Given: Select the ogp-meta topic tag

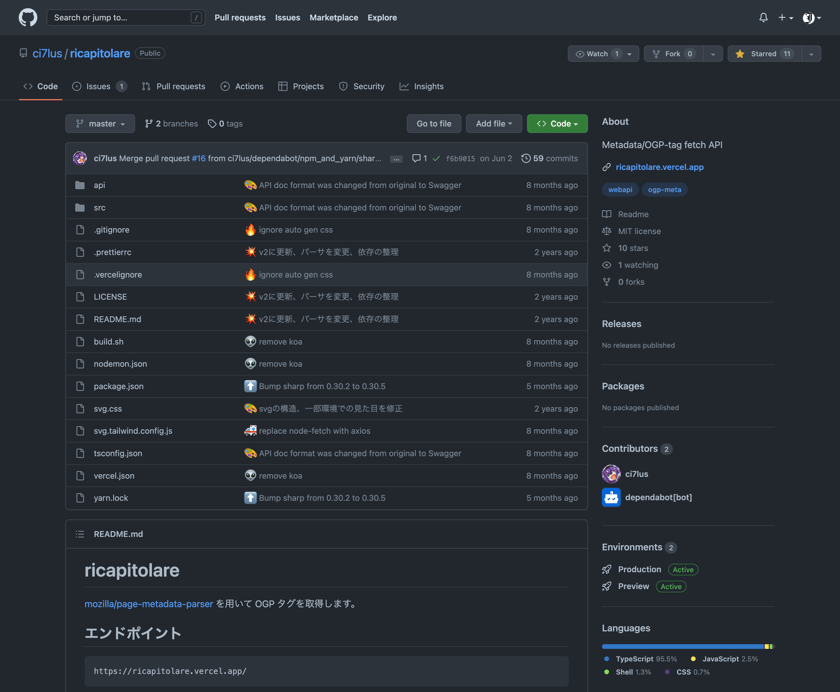Looking at the screenshot, I should coord(664,190).
